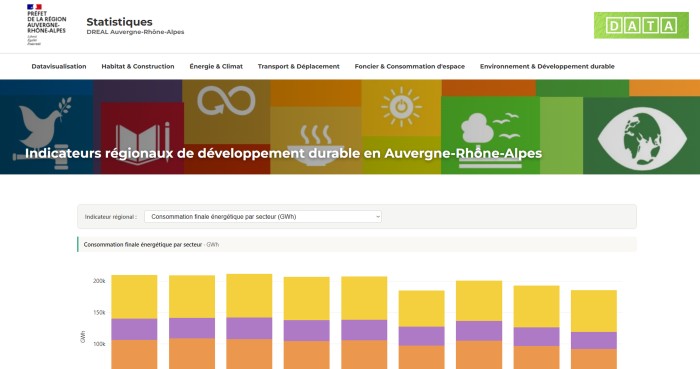Click the tree and birds icon
Screen dimensions: 700x369
point(490,140)
